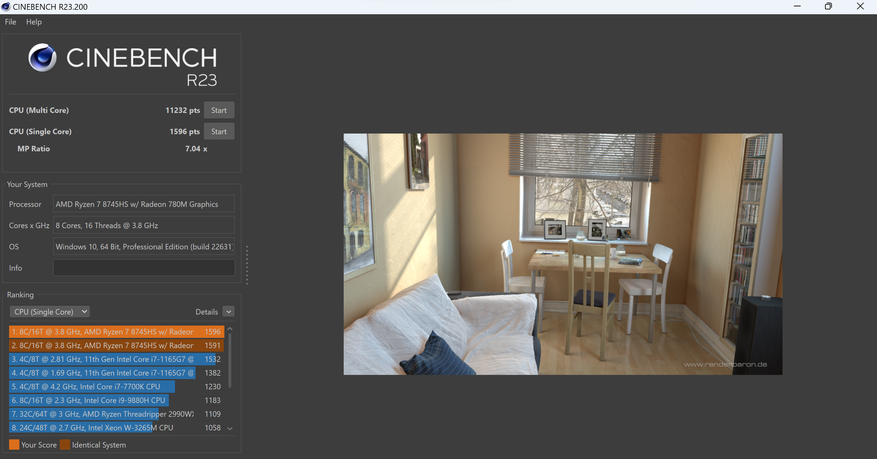Select the Intel Core i9-9880H ranking row
This screenshot has height=459, width=877.
[116, 400]
